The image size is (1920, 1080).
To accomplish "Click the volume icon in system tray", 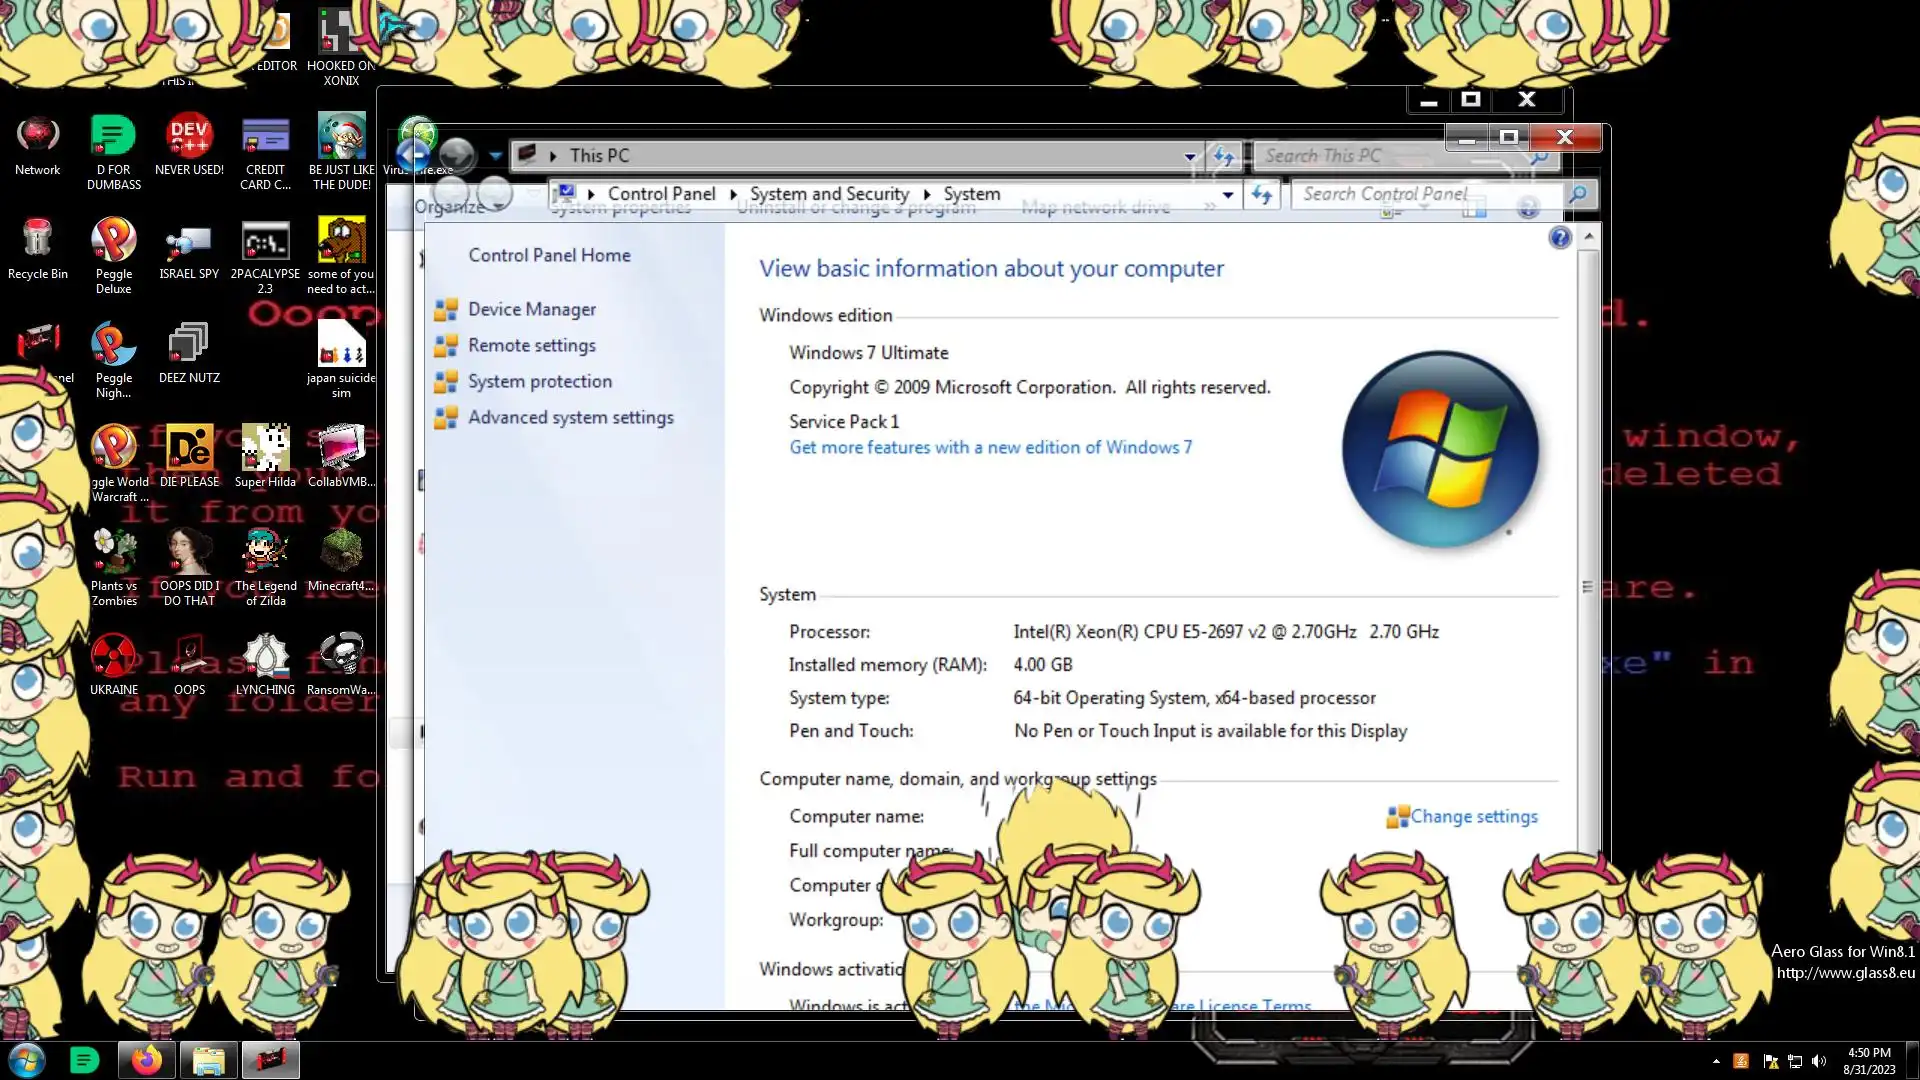I will click(1818, 1061).
